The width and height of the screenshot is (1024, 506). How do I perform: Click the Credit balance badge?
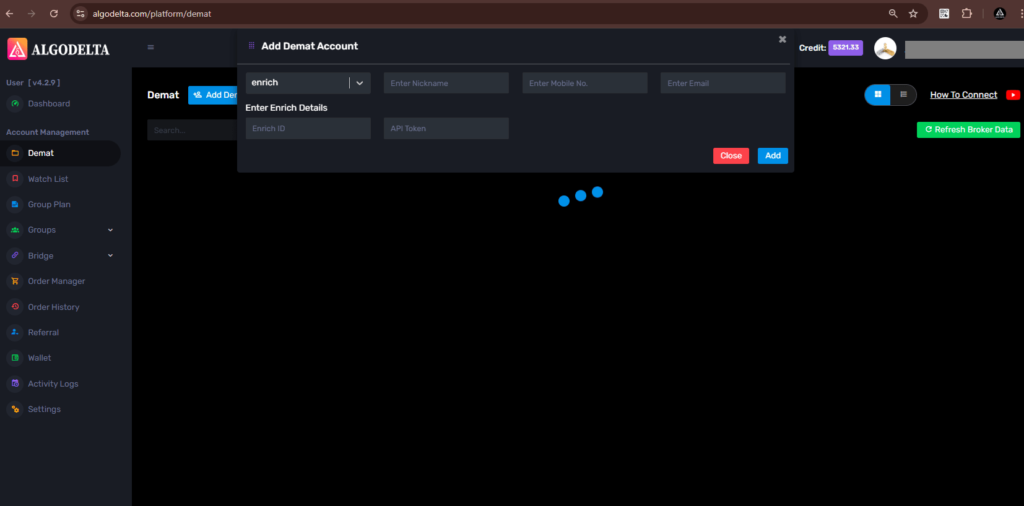click(846, 48)
